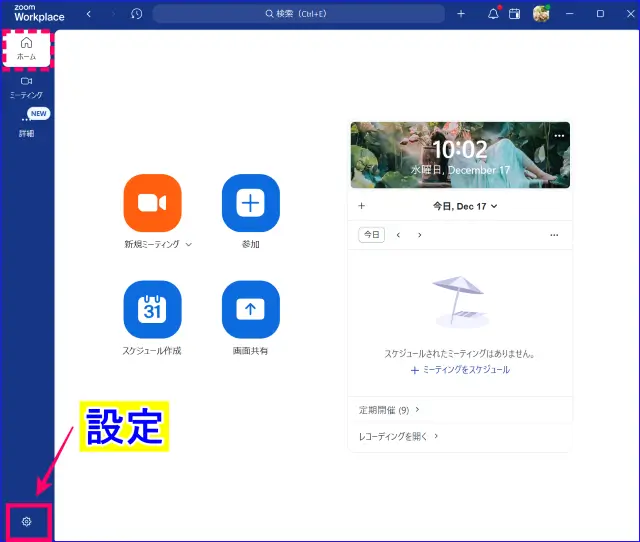The image size is (640, 542).
Task: Expand the 新規ミーティング dropdown arrow
Action: pos(189,244)
